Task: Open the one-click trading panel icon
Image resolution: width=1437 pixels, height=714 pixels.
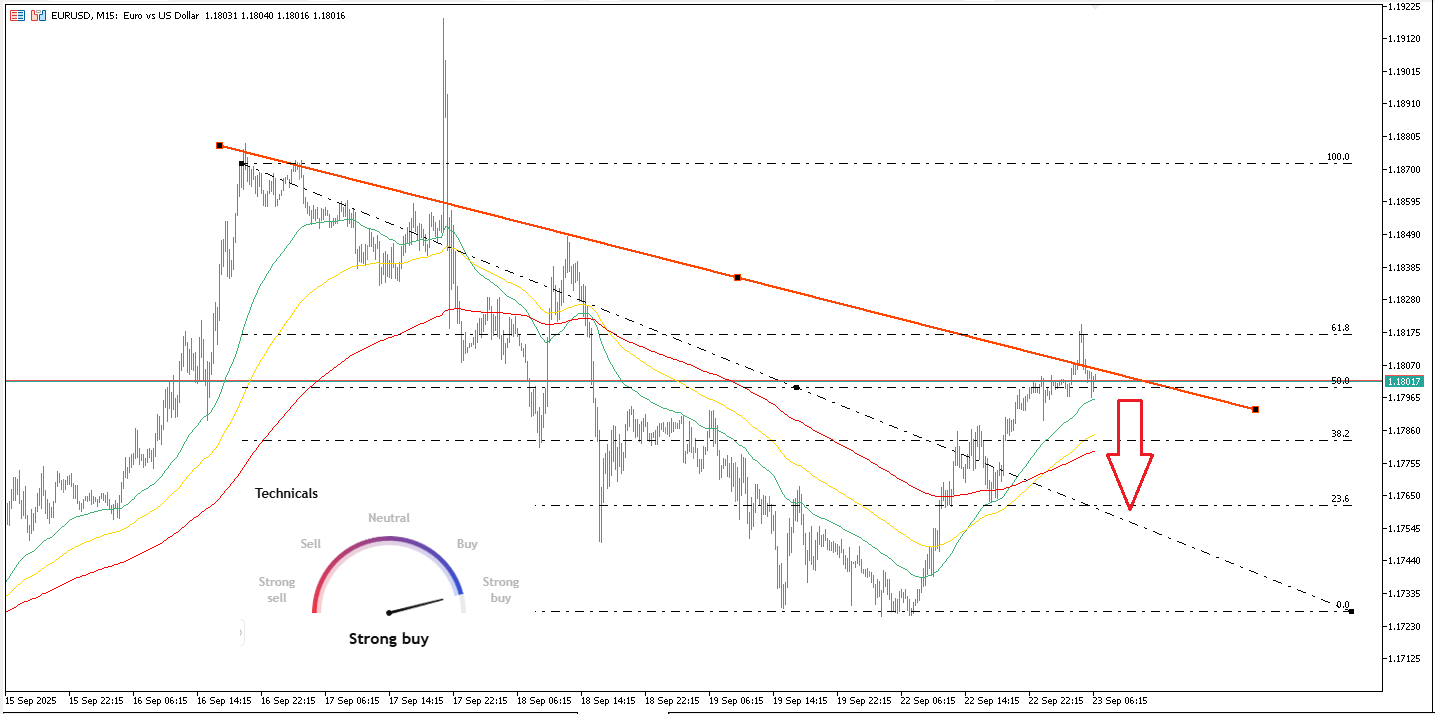Action: coord(37,16)
